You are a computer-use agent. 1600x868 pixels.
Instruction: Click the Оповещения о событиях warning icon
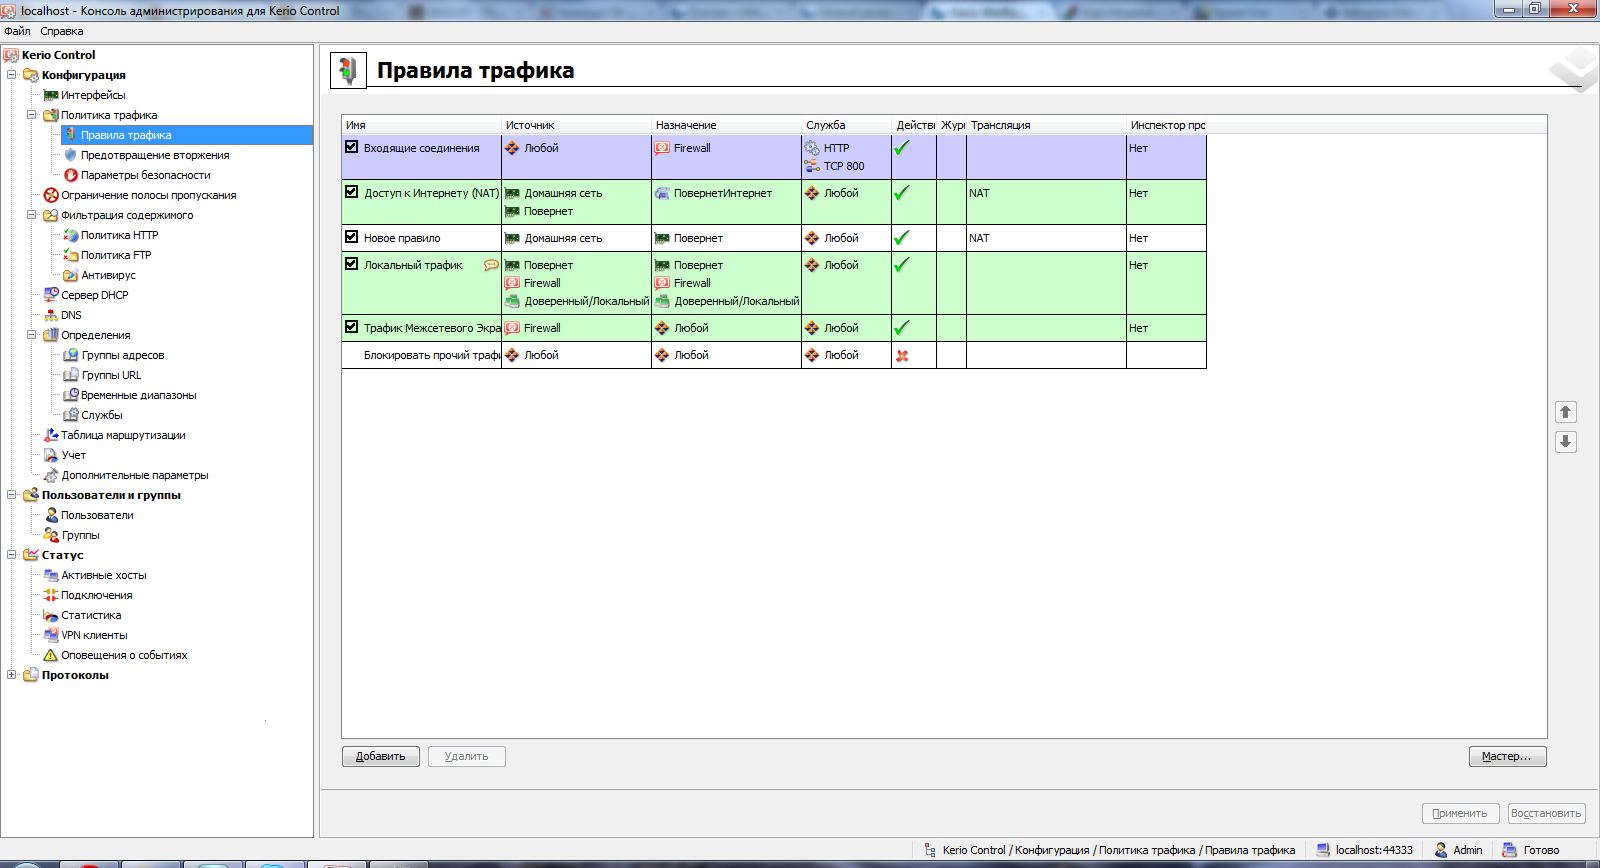tap(51, 655)
